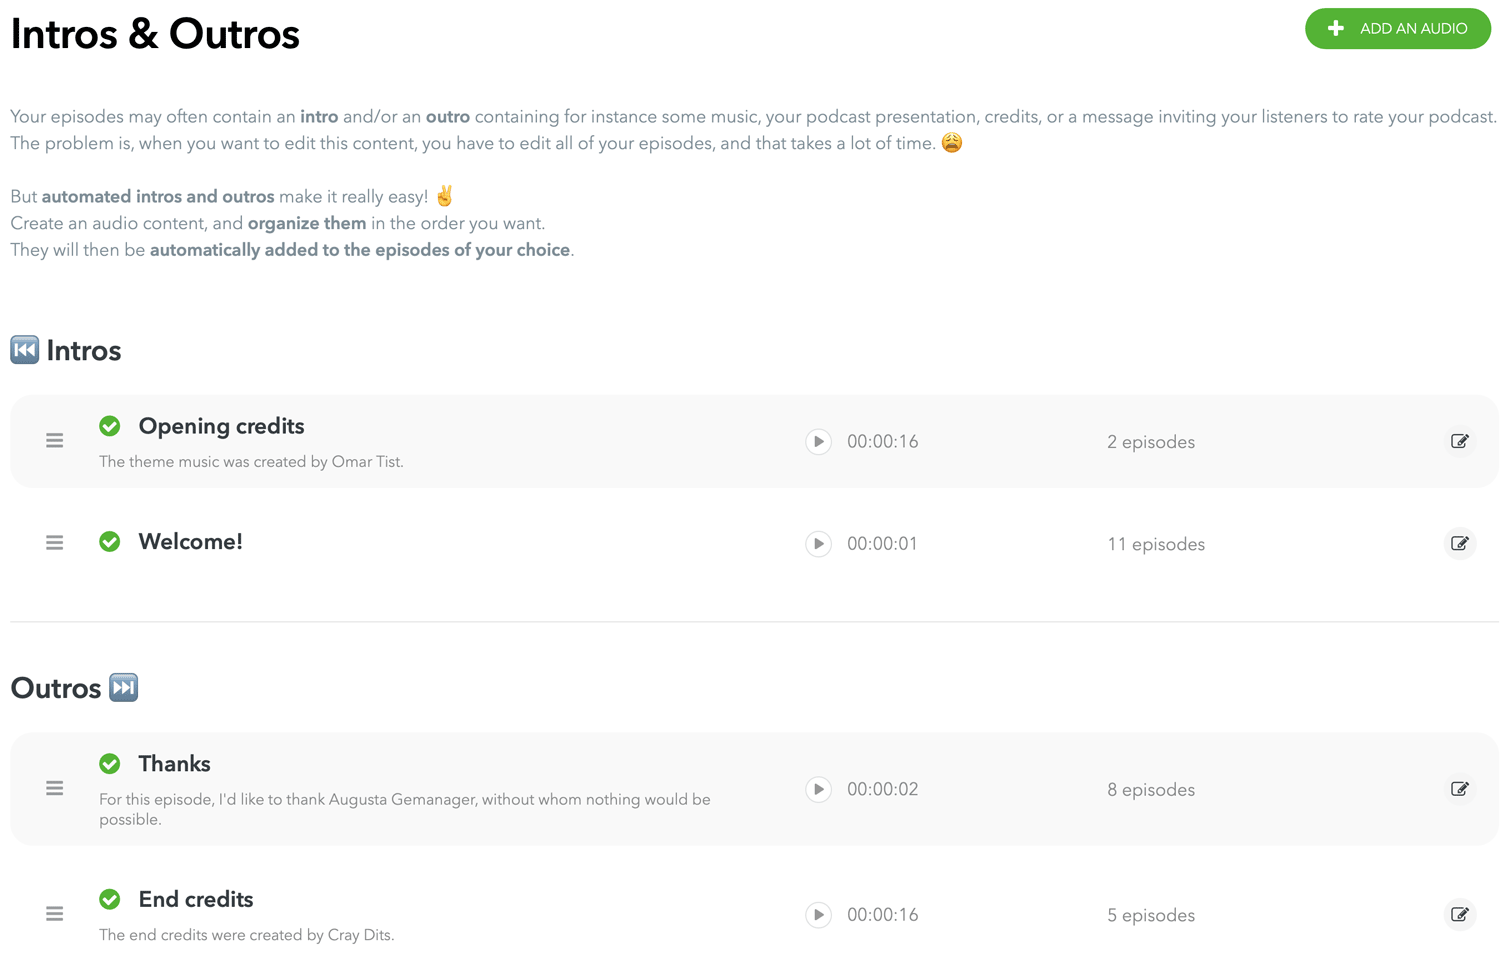
Task: Click the rewind icon beside Intros heading
Action: pos(24,349)
